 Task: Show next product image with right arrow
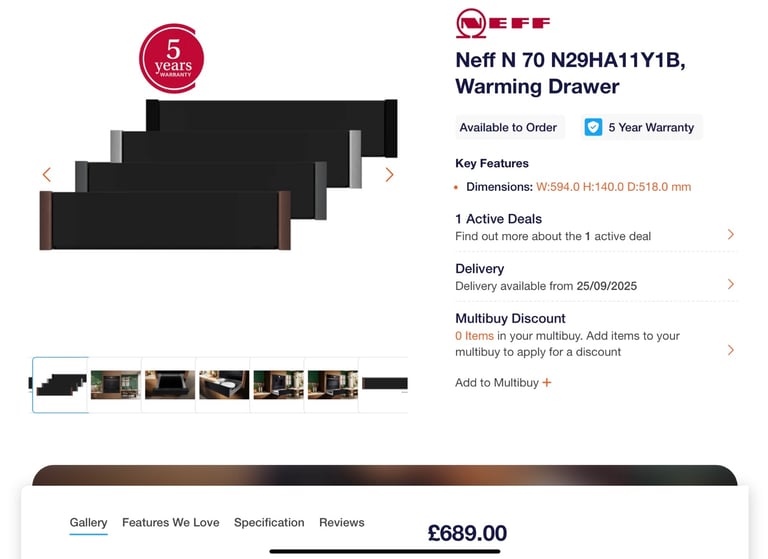point(389,174)
